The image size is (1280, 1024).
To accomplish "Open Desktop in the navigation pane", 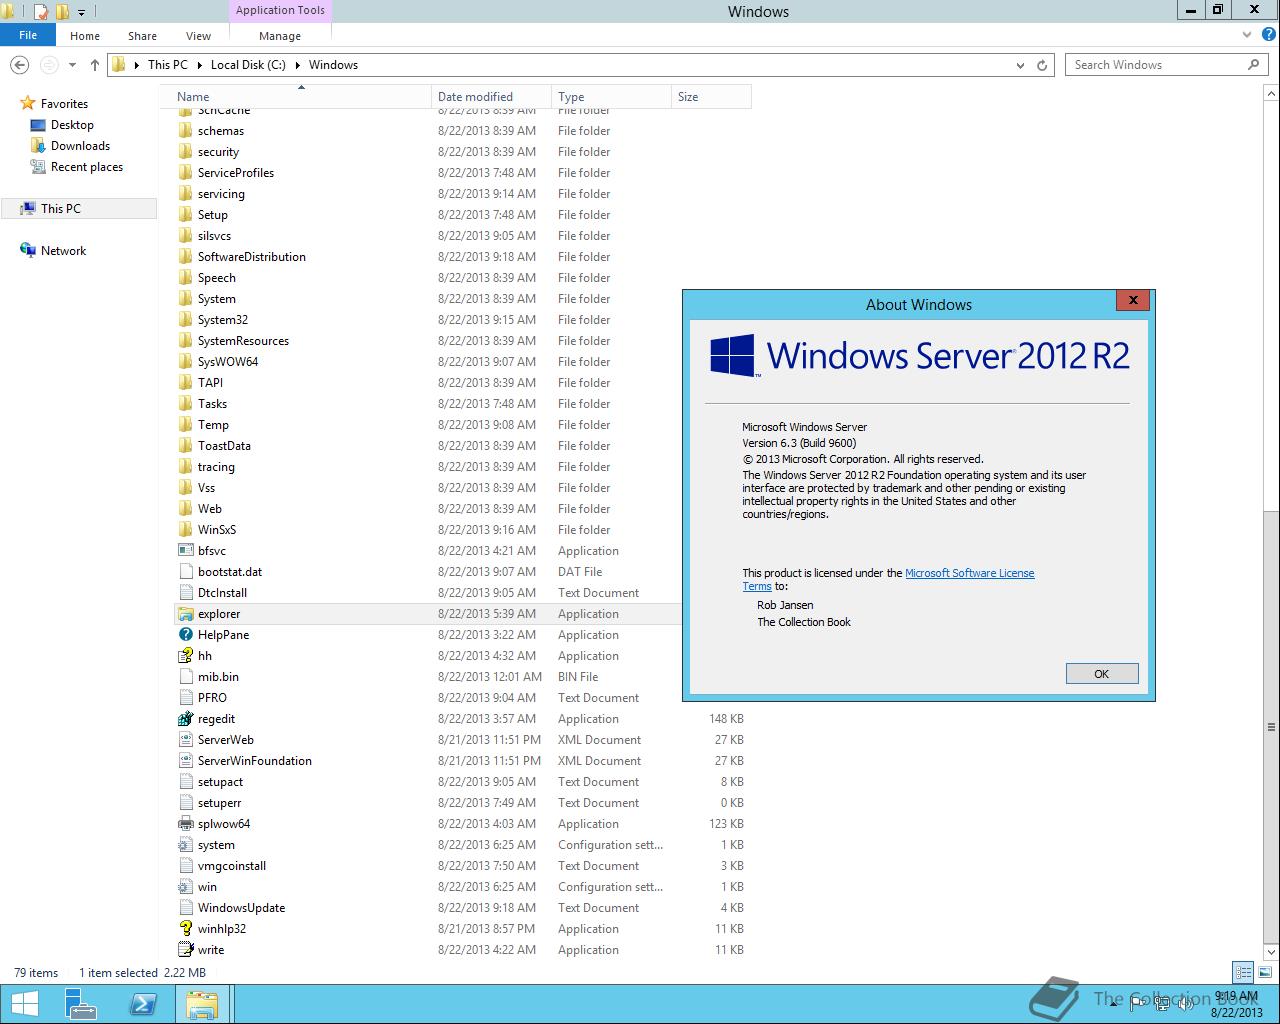I will click(x=72, y=125).
